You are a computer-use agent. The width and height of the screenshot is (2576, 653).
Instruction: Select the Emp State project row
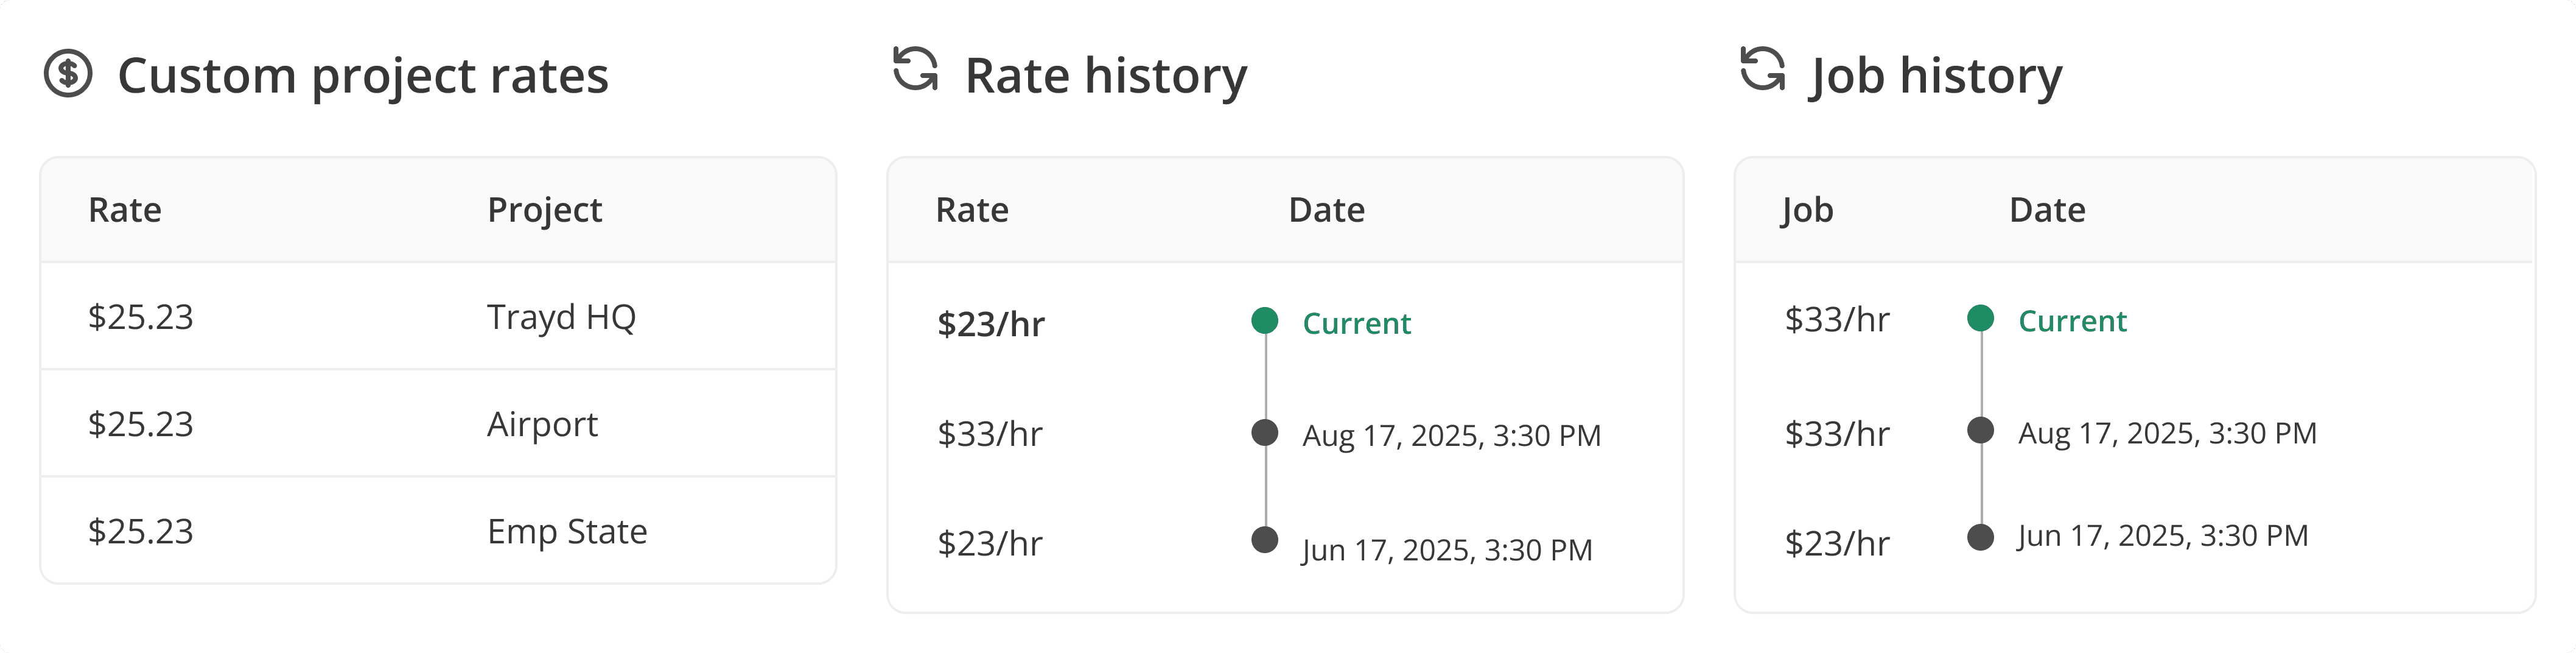(438, 531)
